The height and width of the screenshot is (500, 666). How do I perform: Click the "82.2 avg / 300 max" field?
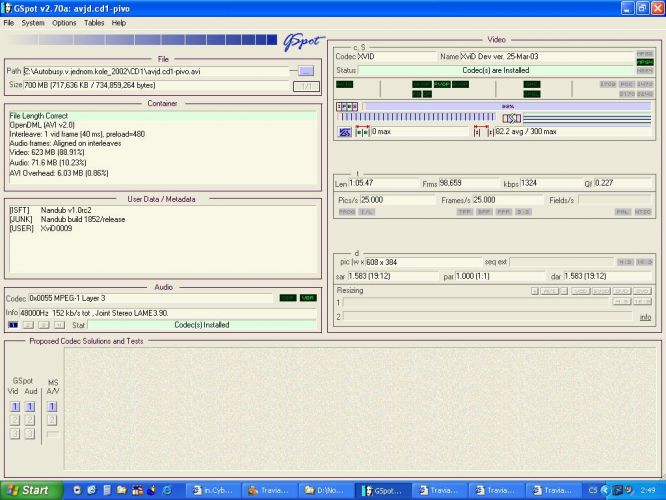573,132
